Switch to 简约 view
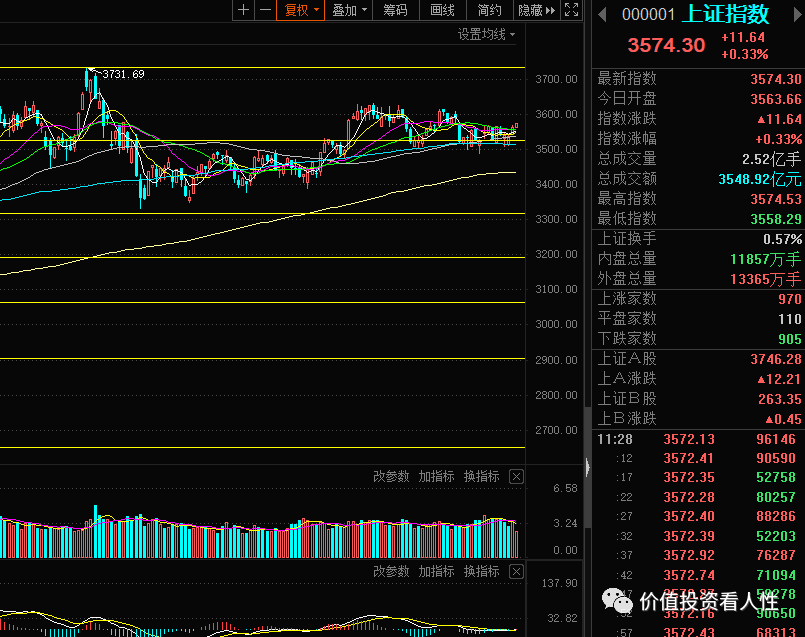Viewport: 805px width, 637px height. pyautogui.click(x=489, y=10)
